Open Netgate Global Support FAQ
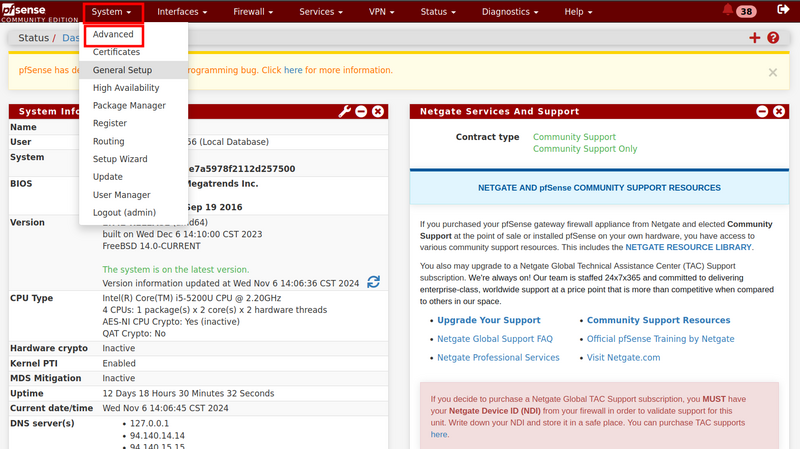This screenshot has height=449, width=800. click(494, 339)
